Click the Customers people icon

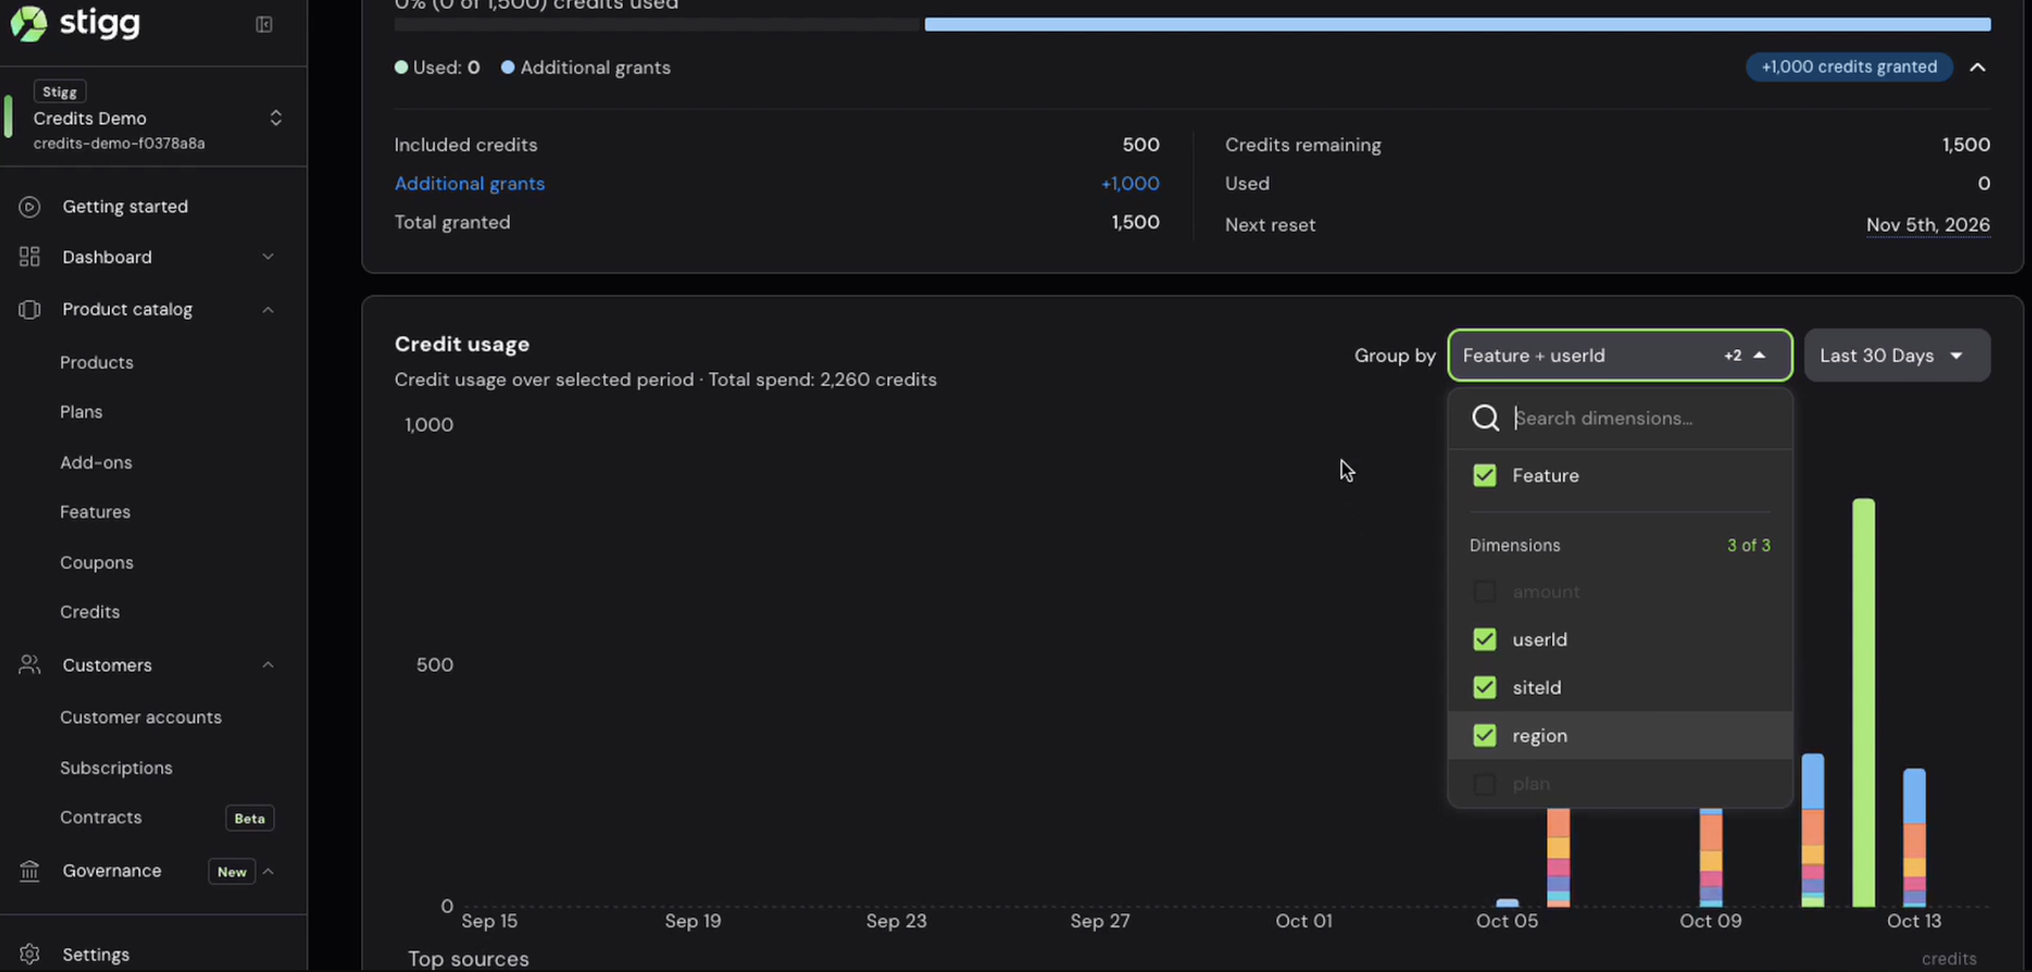coord(30,665)
